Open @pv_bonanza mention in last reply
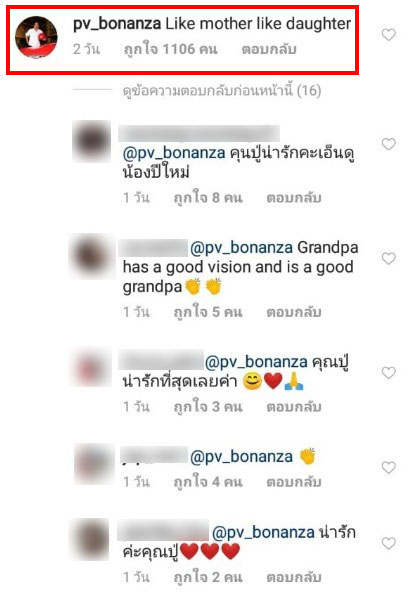 pos(263,532)
